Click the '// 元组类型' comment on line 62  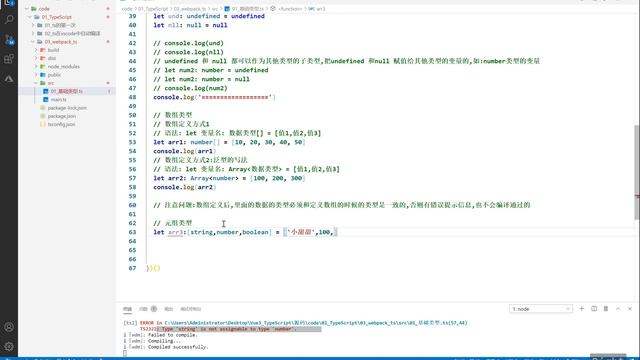(x=173, y=223)
